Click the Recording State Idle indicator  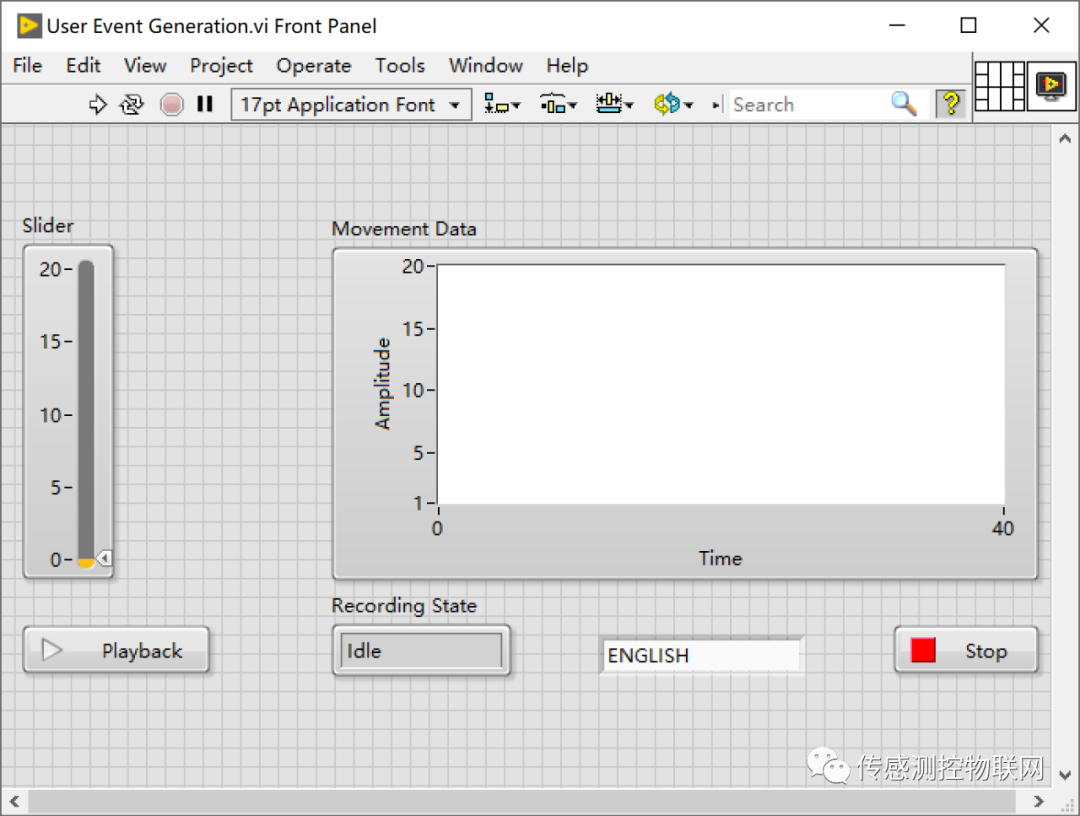point(422,650)
